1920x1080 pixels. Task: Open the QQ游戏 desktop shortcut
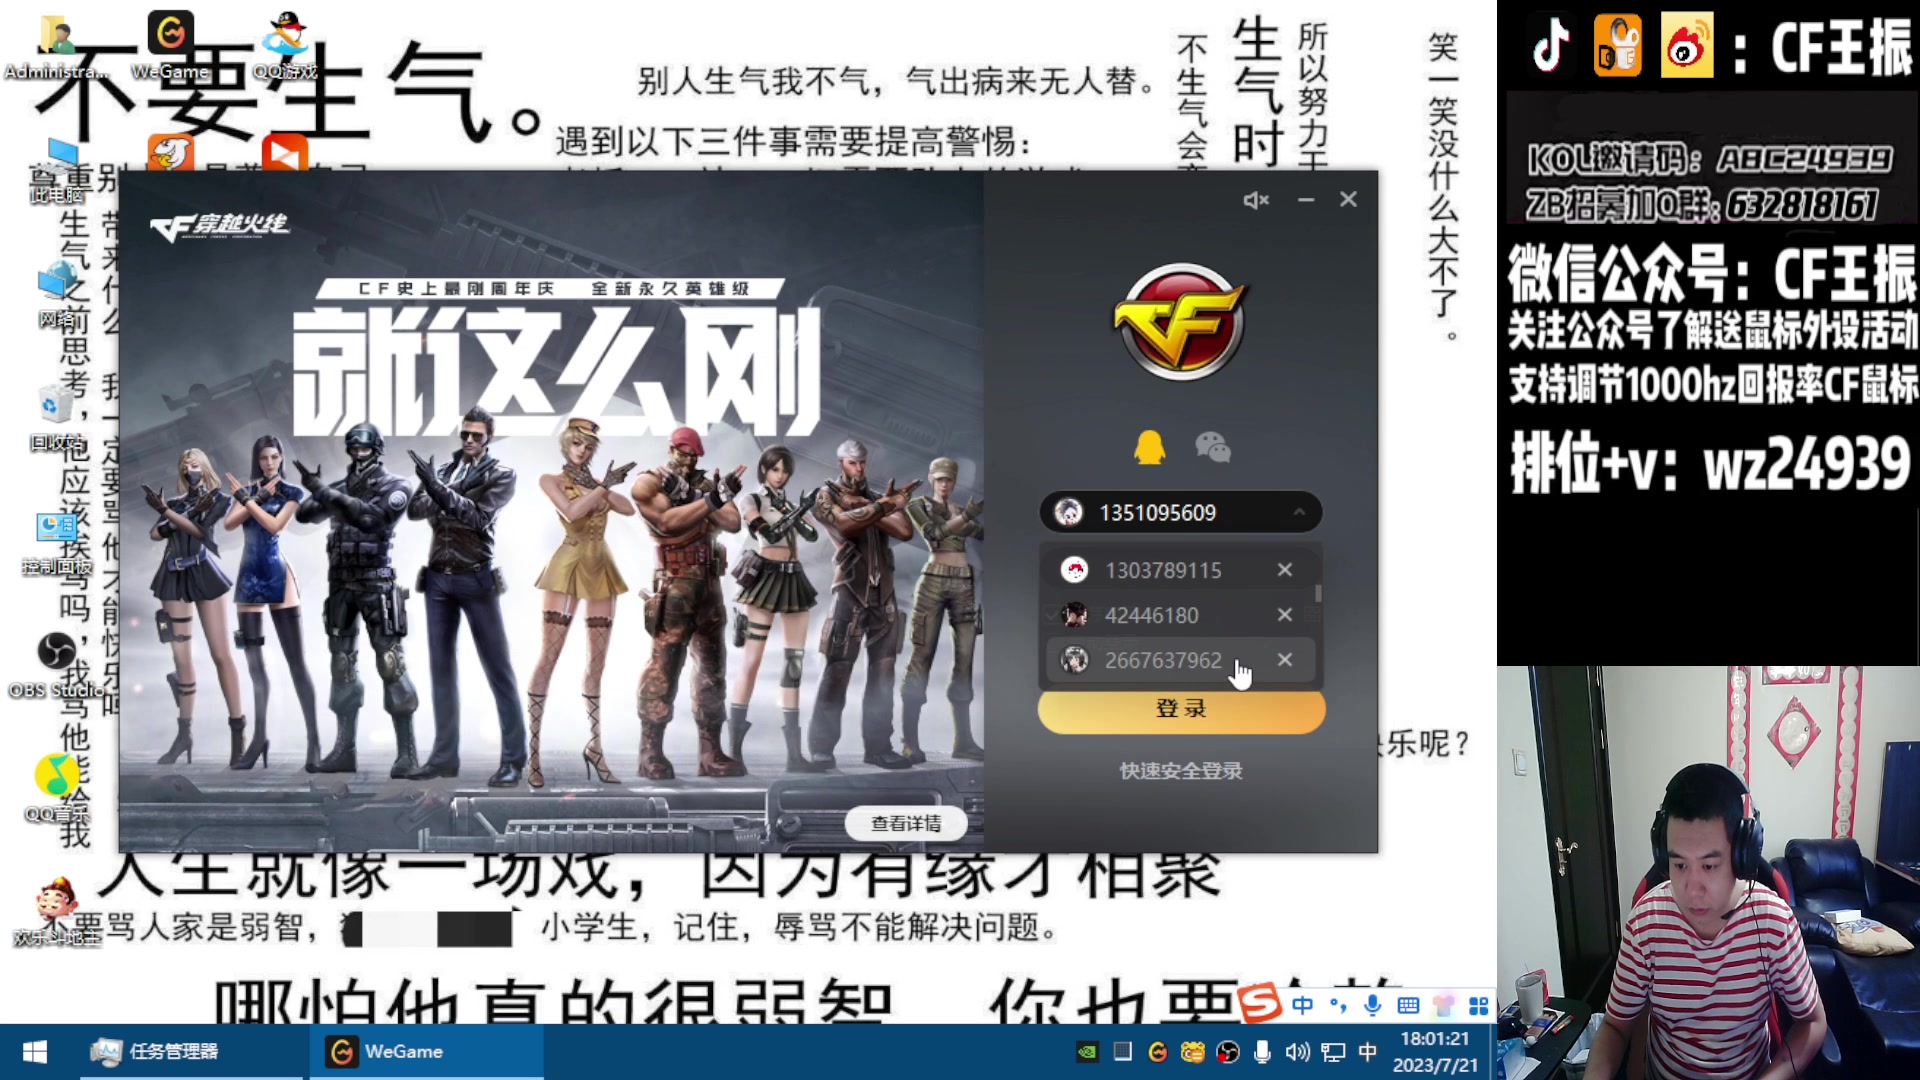click(285, 45)
